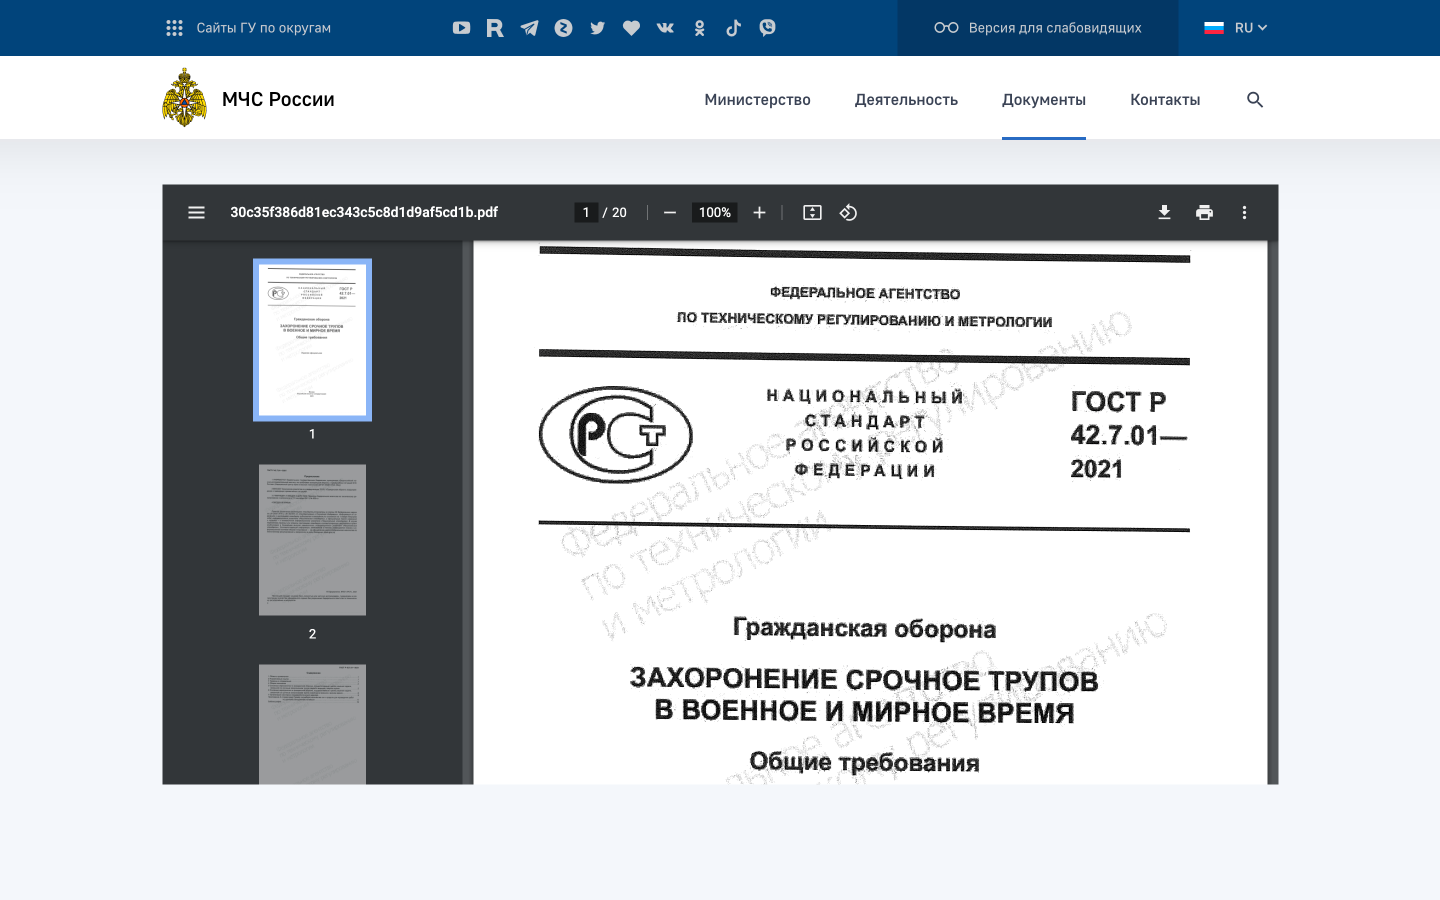Viewport: 1440px width, 900px height.
Task: Click the Сайты ГУ по округам link
Action: pos(263,28)
